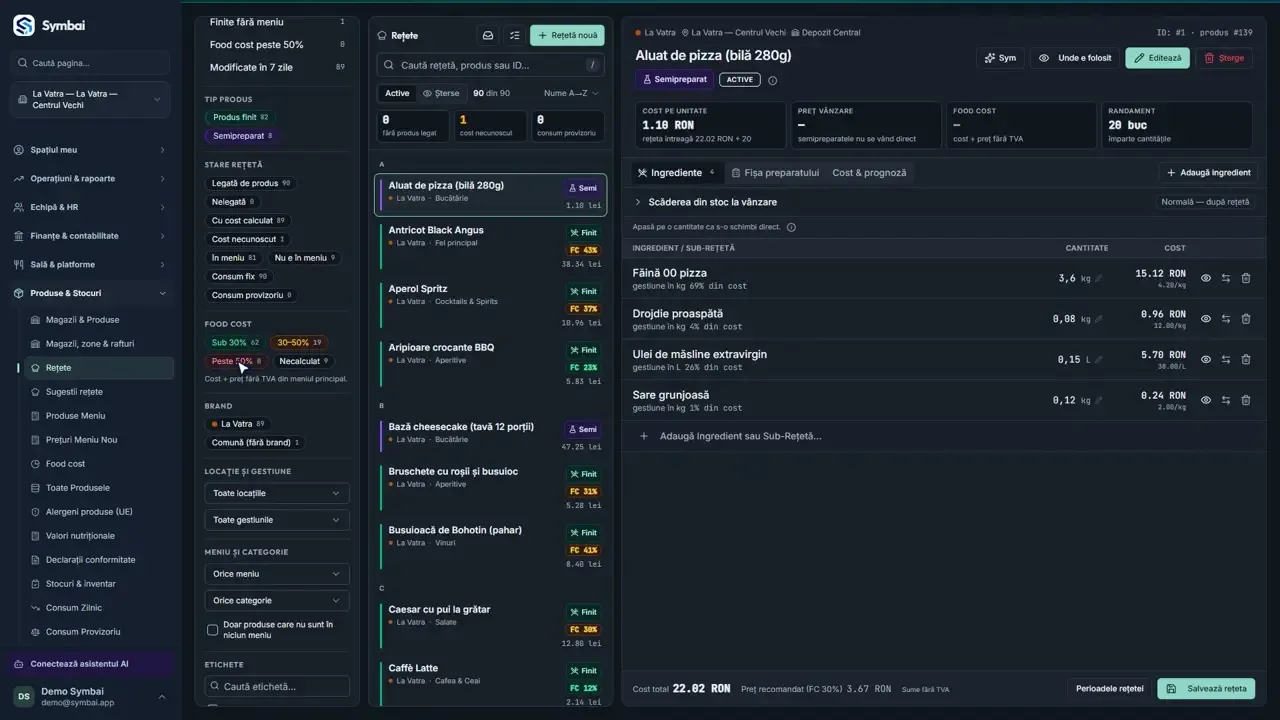The width and height of the screenshot is (1280, 720).
Task: Tick Doar produse care nu sunt în niciun meniu
Action: 212,630
